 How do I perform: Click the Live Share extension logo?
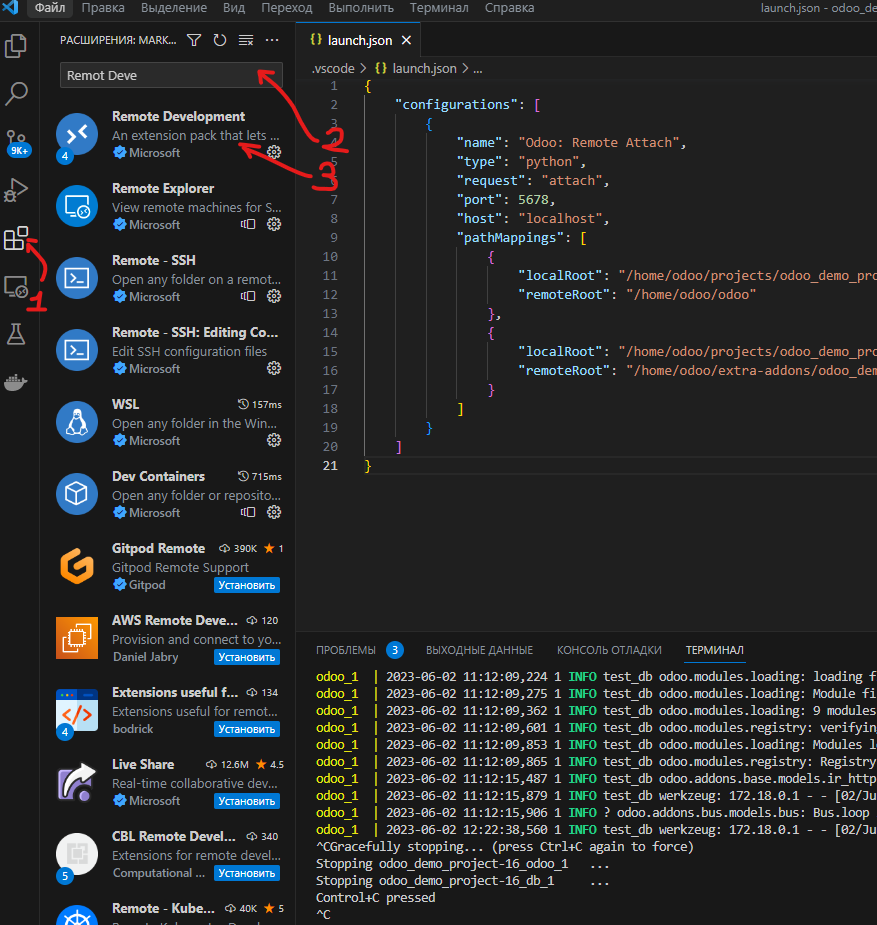point(77,782)
